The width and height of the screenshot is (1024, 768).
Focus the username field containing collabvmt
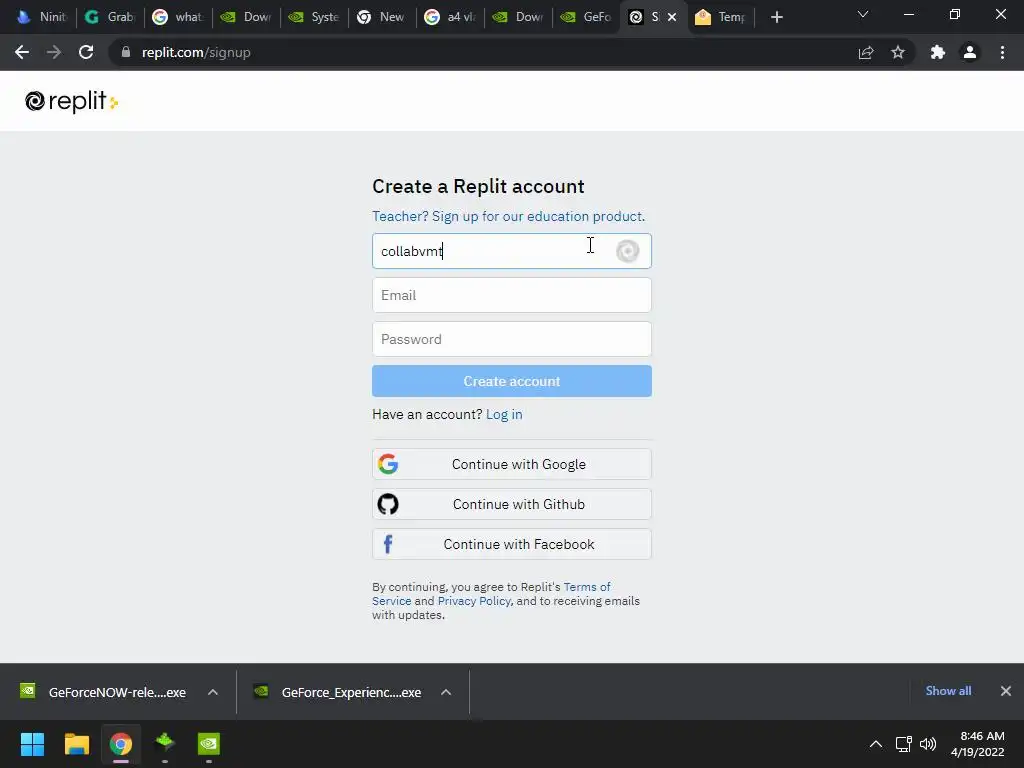coord(512,251)
